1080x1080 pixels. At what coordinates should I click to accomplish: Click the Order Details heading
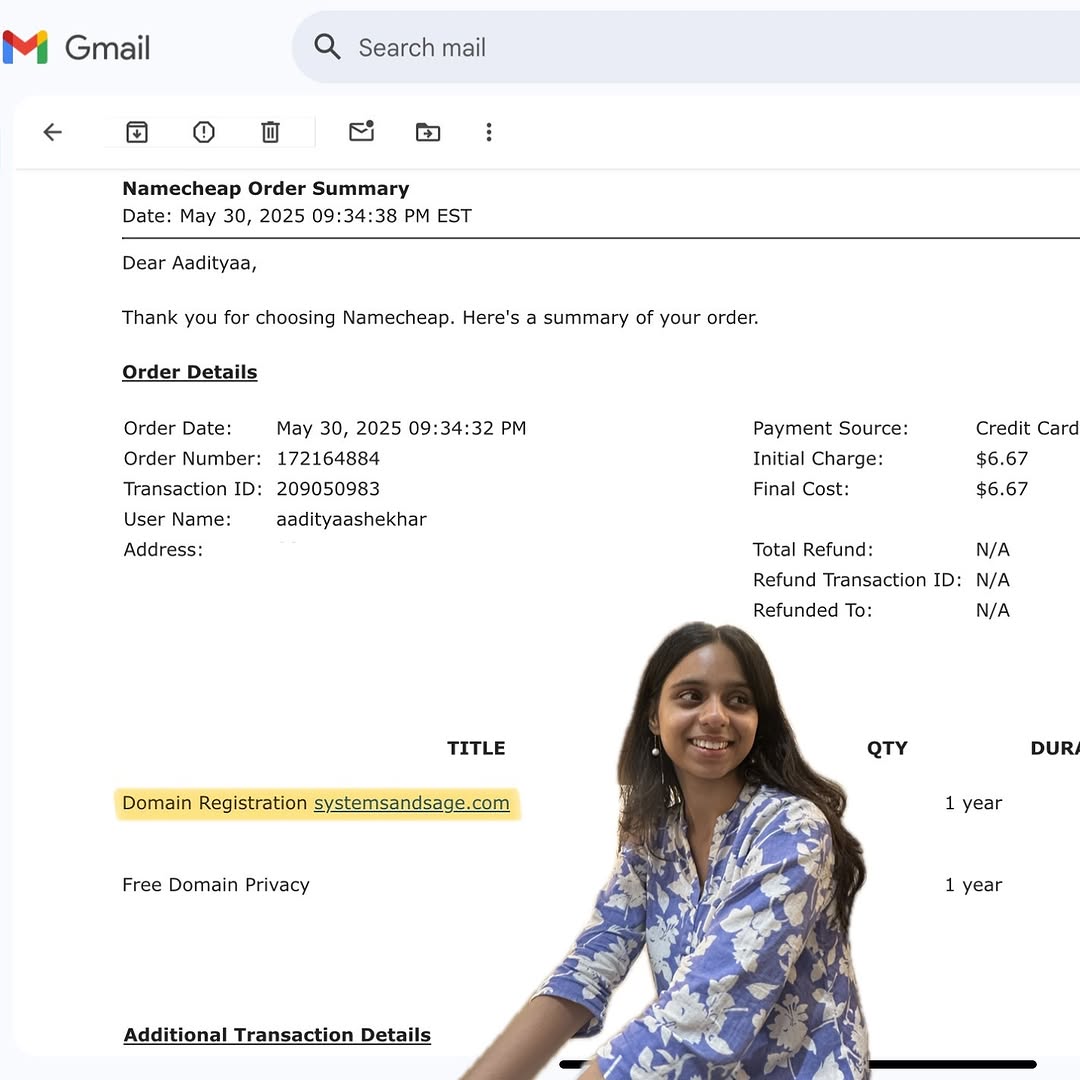pyautogui.click(x=190, y=372)
